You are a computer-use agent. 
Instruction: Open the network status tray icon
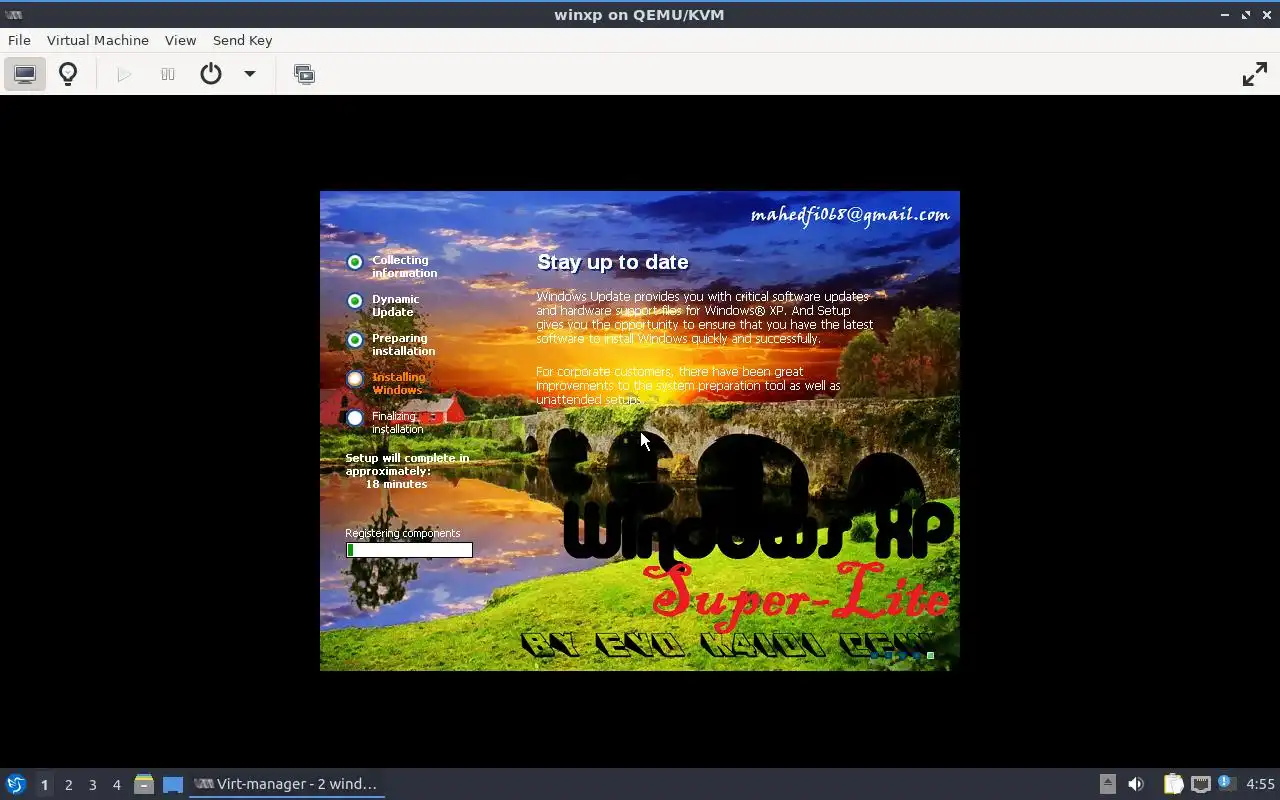coord(1201,784)
